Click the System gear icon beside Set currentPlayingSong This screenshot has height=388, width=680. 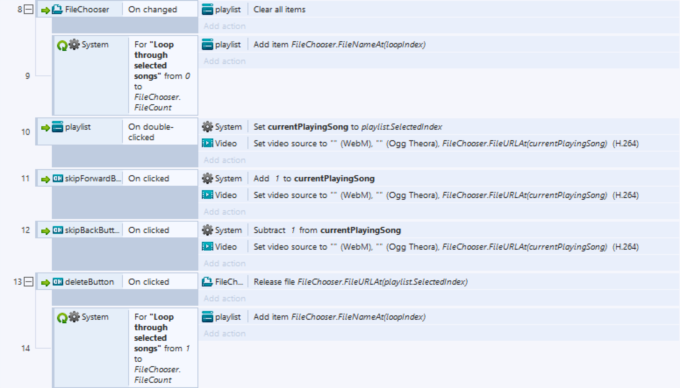click(208, 127)
